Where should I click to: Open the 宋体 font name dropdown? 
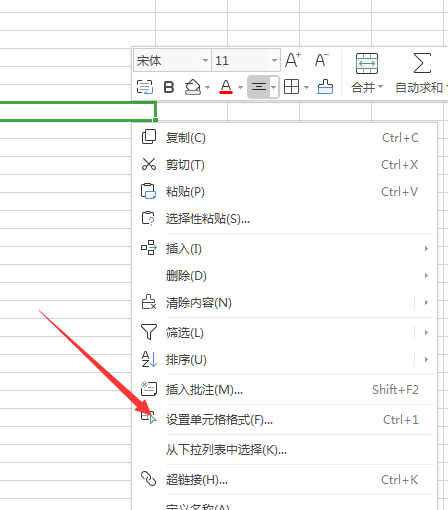pyautogui.click(x=172, y=60)
